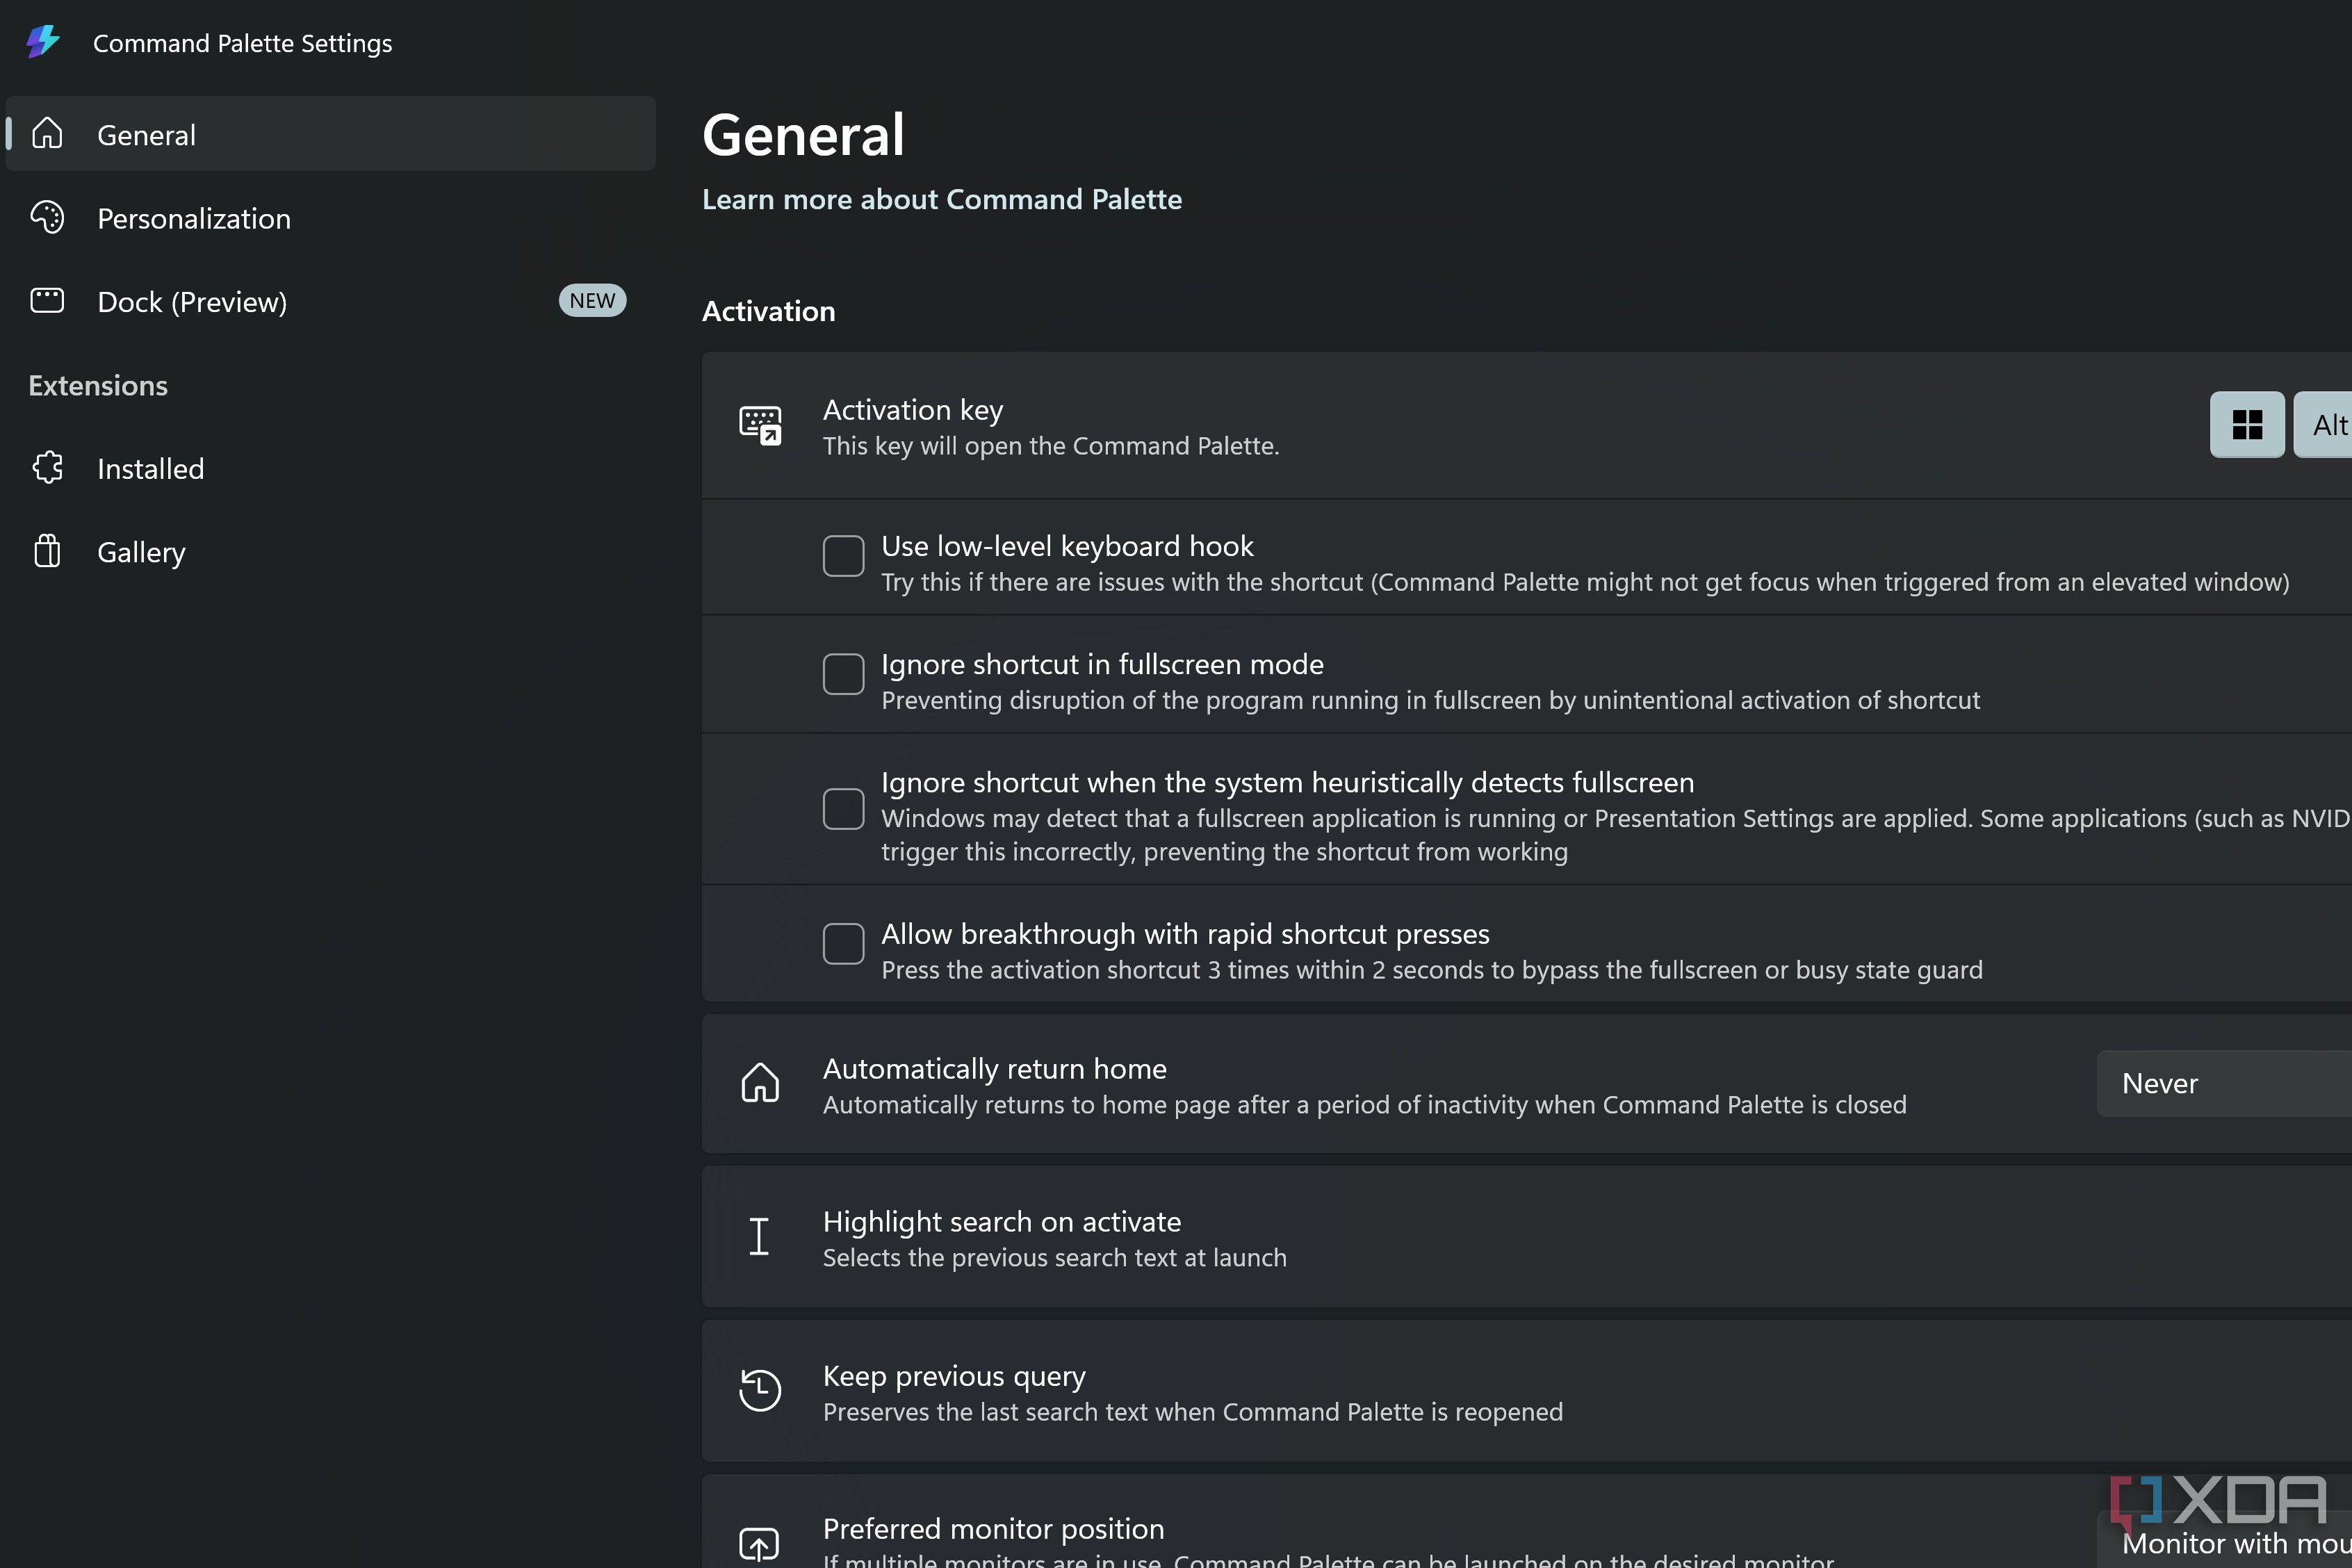Go to Dock (Preview) page
The height and width of the screenshot is (1568, 2352).
[x=331, y=301]
